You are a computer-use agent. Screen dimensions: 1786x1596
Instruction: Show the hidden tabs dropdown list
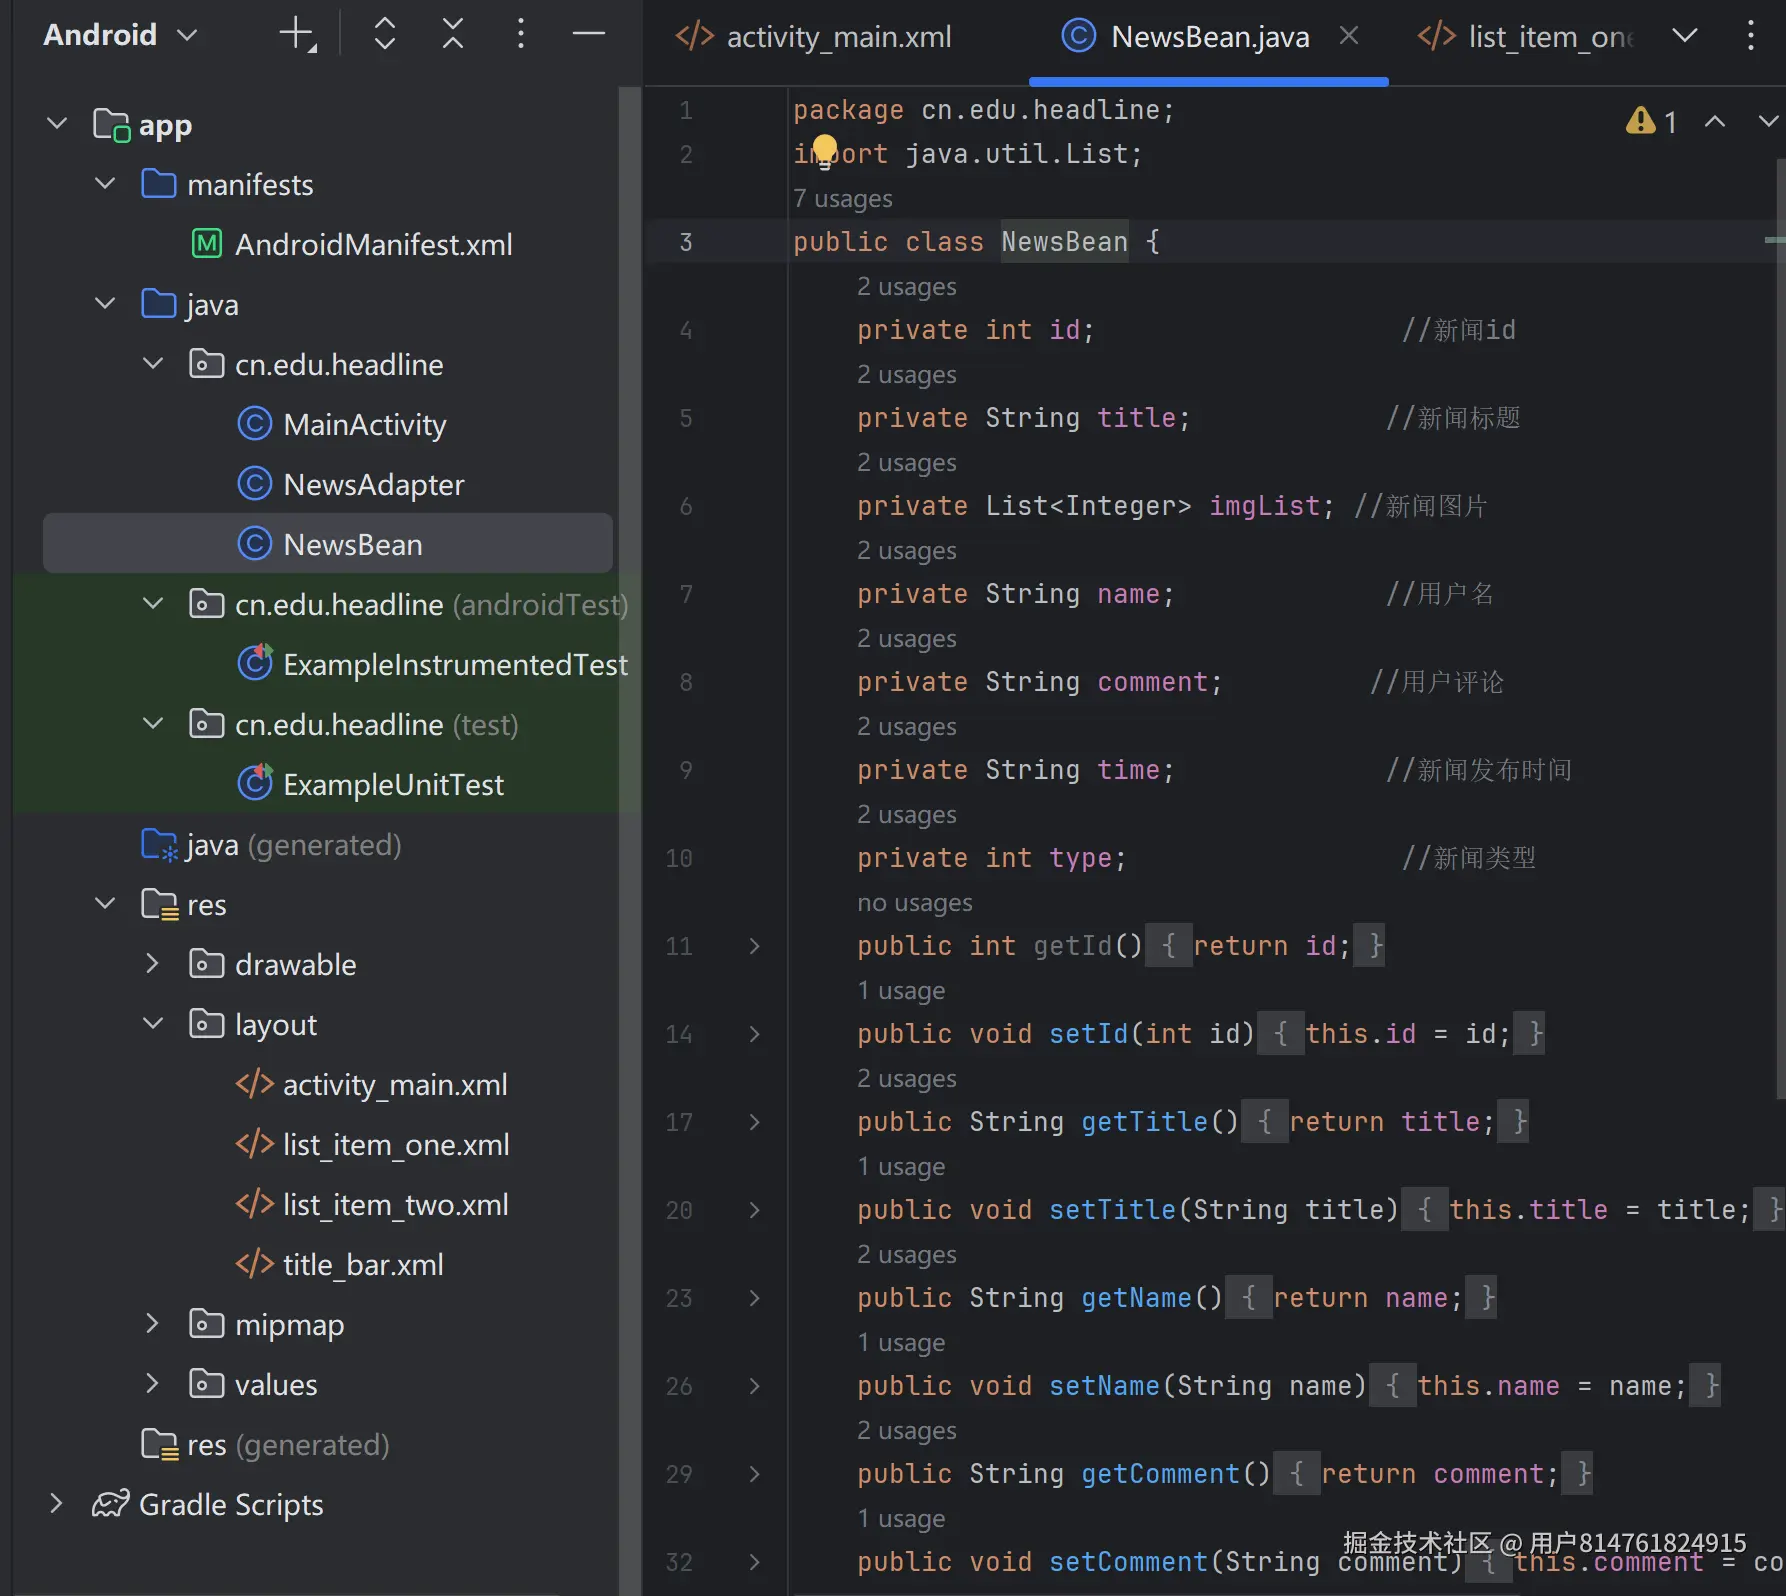point(1685,36)
